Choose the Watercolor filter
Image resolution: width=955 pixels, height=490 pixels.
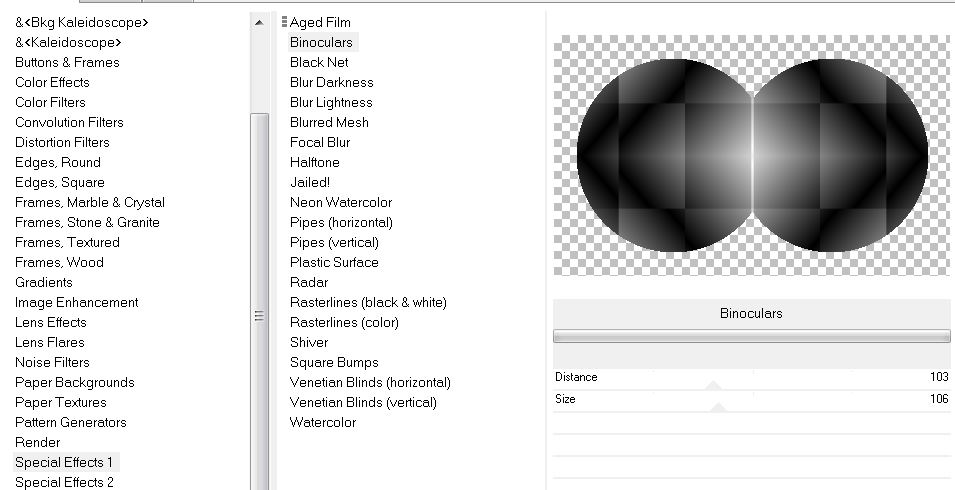pyautogui.click(x=323, y=423)
